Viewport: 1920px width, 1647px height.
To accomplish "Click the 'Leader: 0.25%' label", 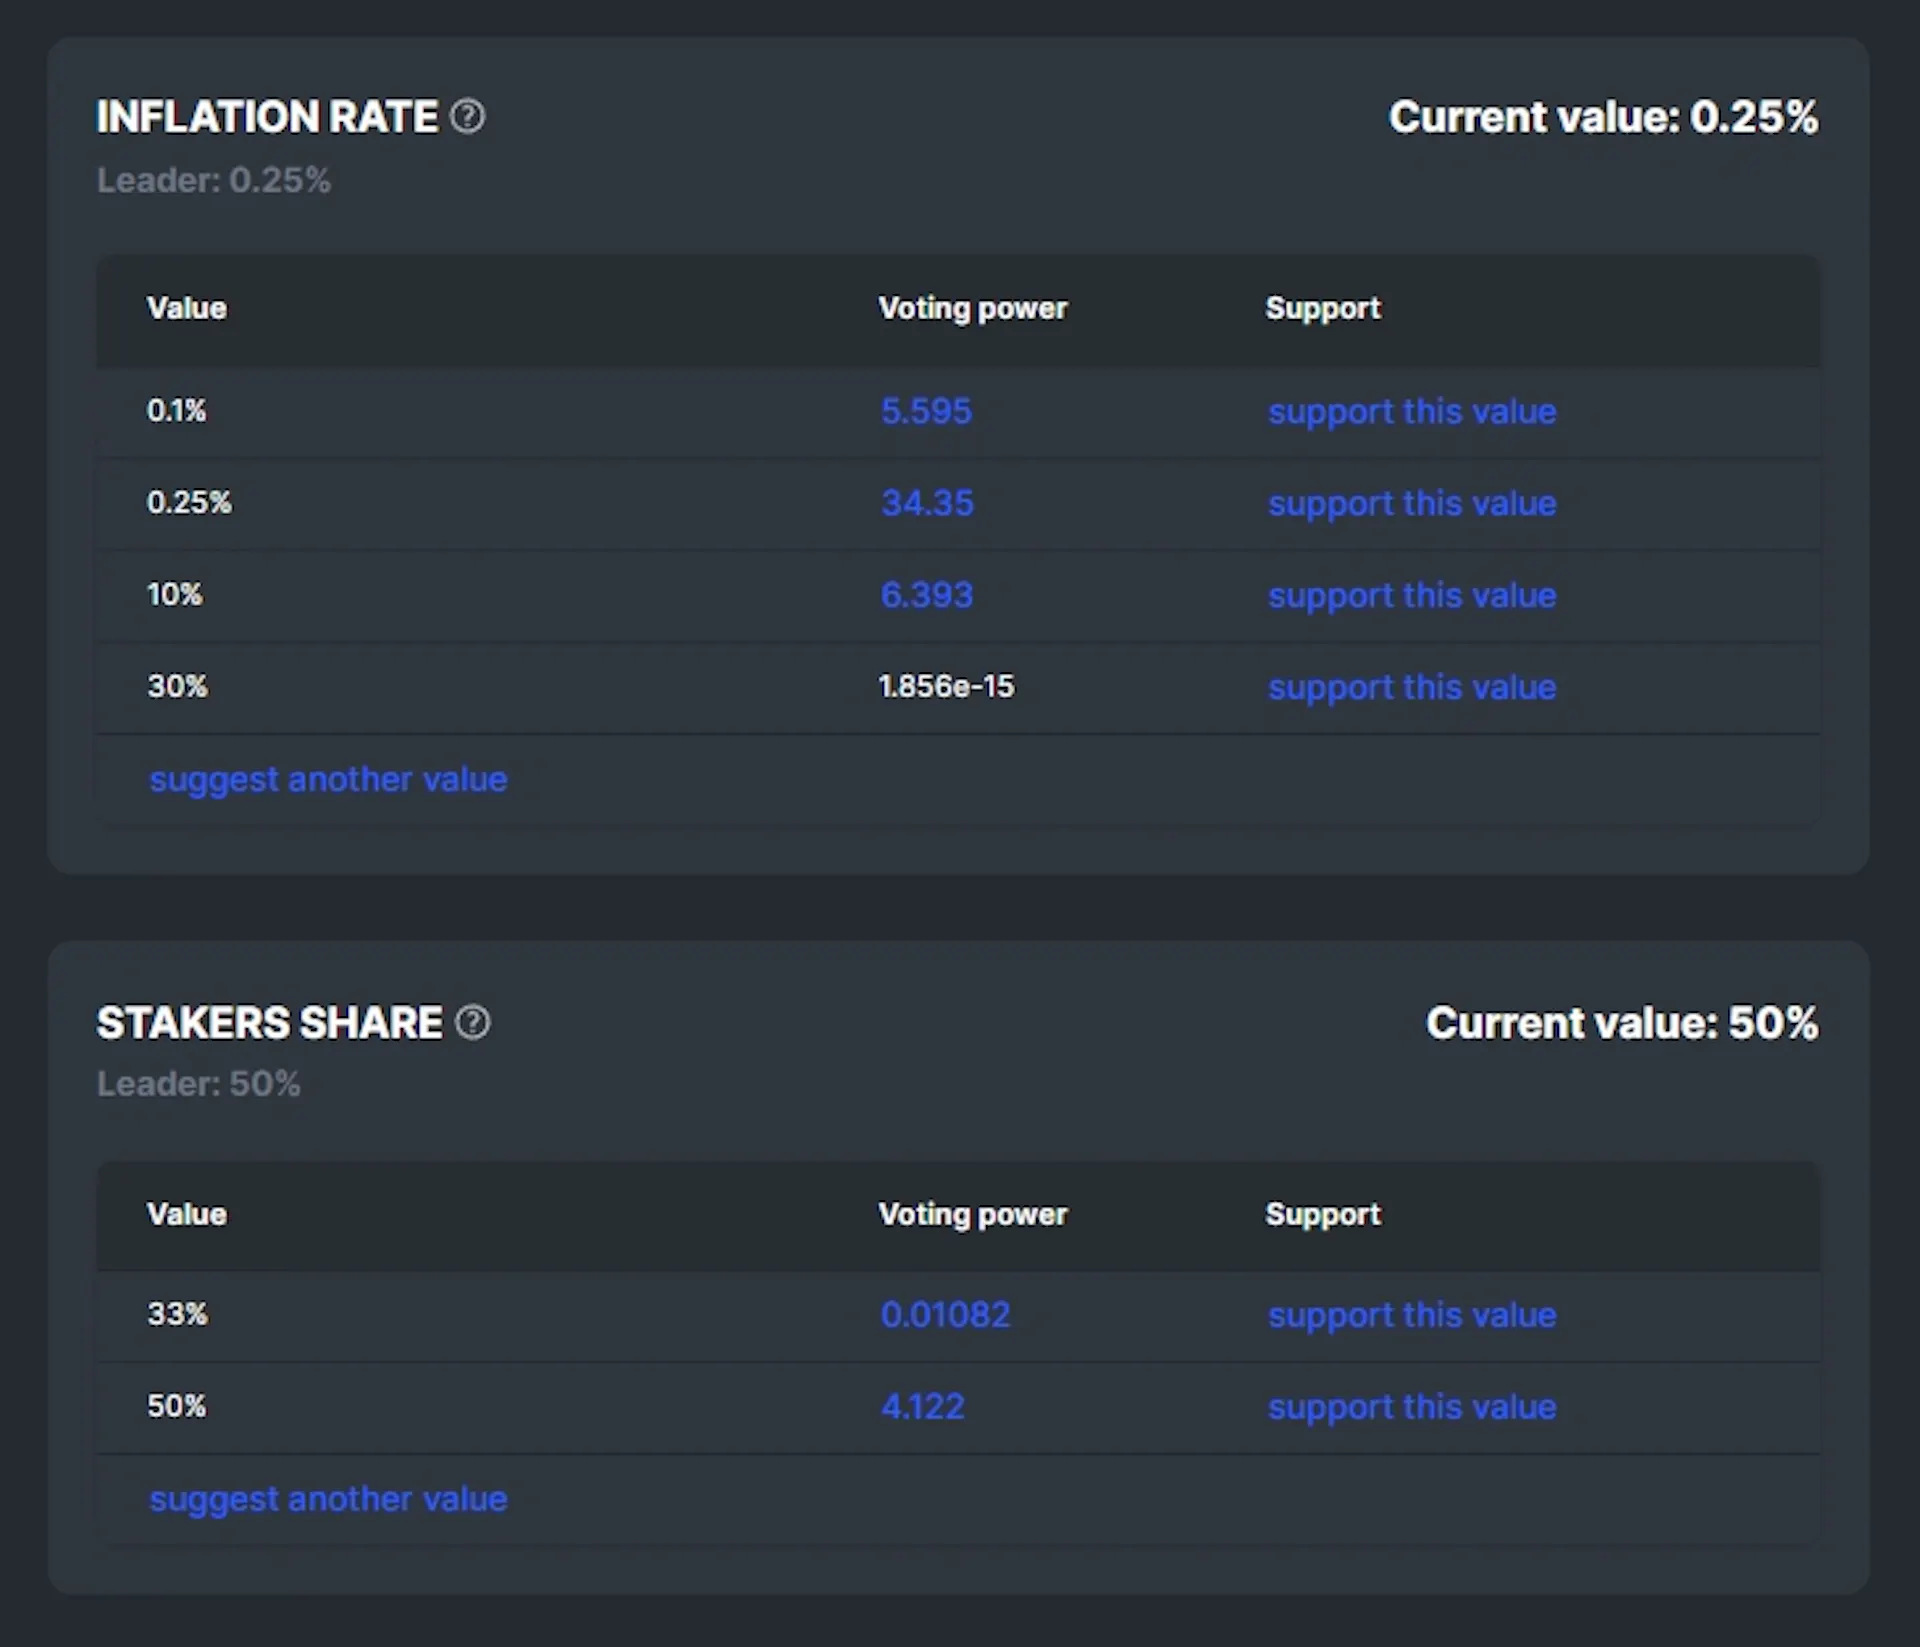I will 213,180.
